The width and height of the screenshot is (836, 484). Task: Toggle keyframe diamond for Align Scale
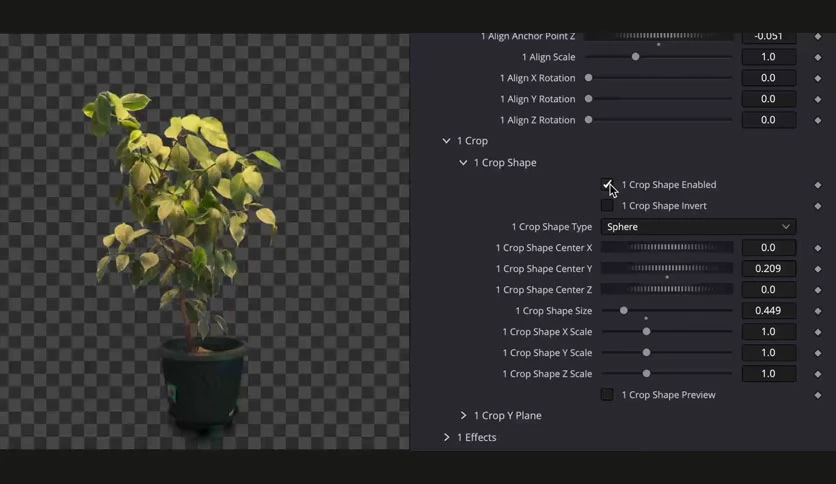click(x=817, y=57)
